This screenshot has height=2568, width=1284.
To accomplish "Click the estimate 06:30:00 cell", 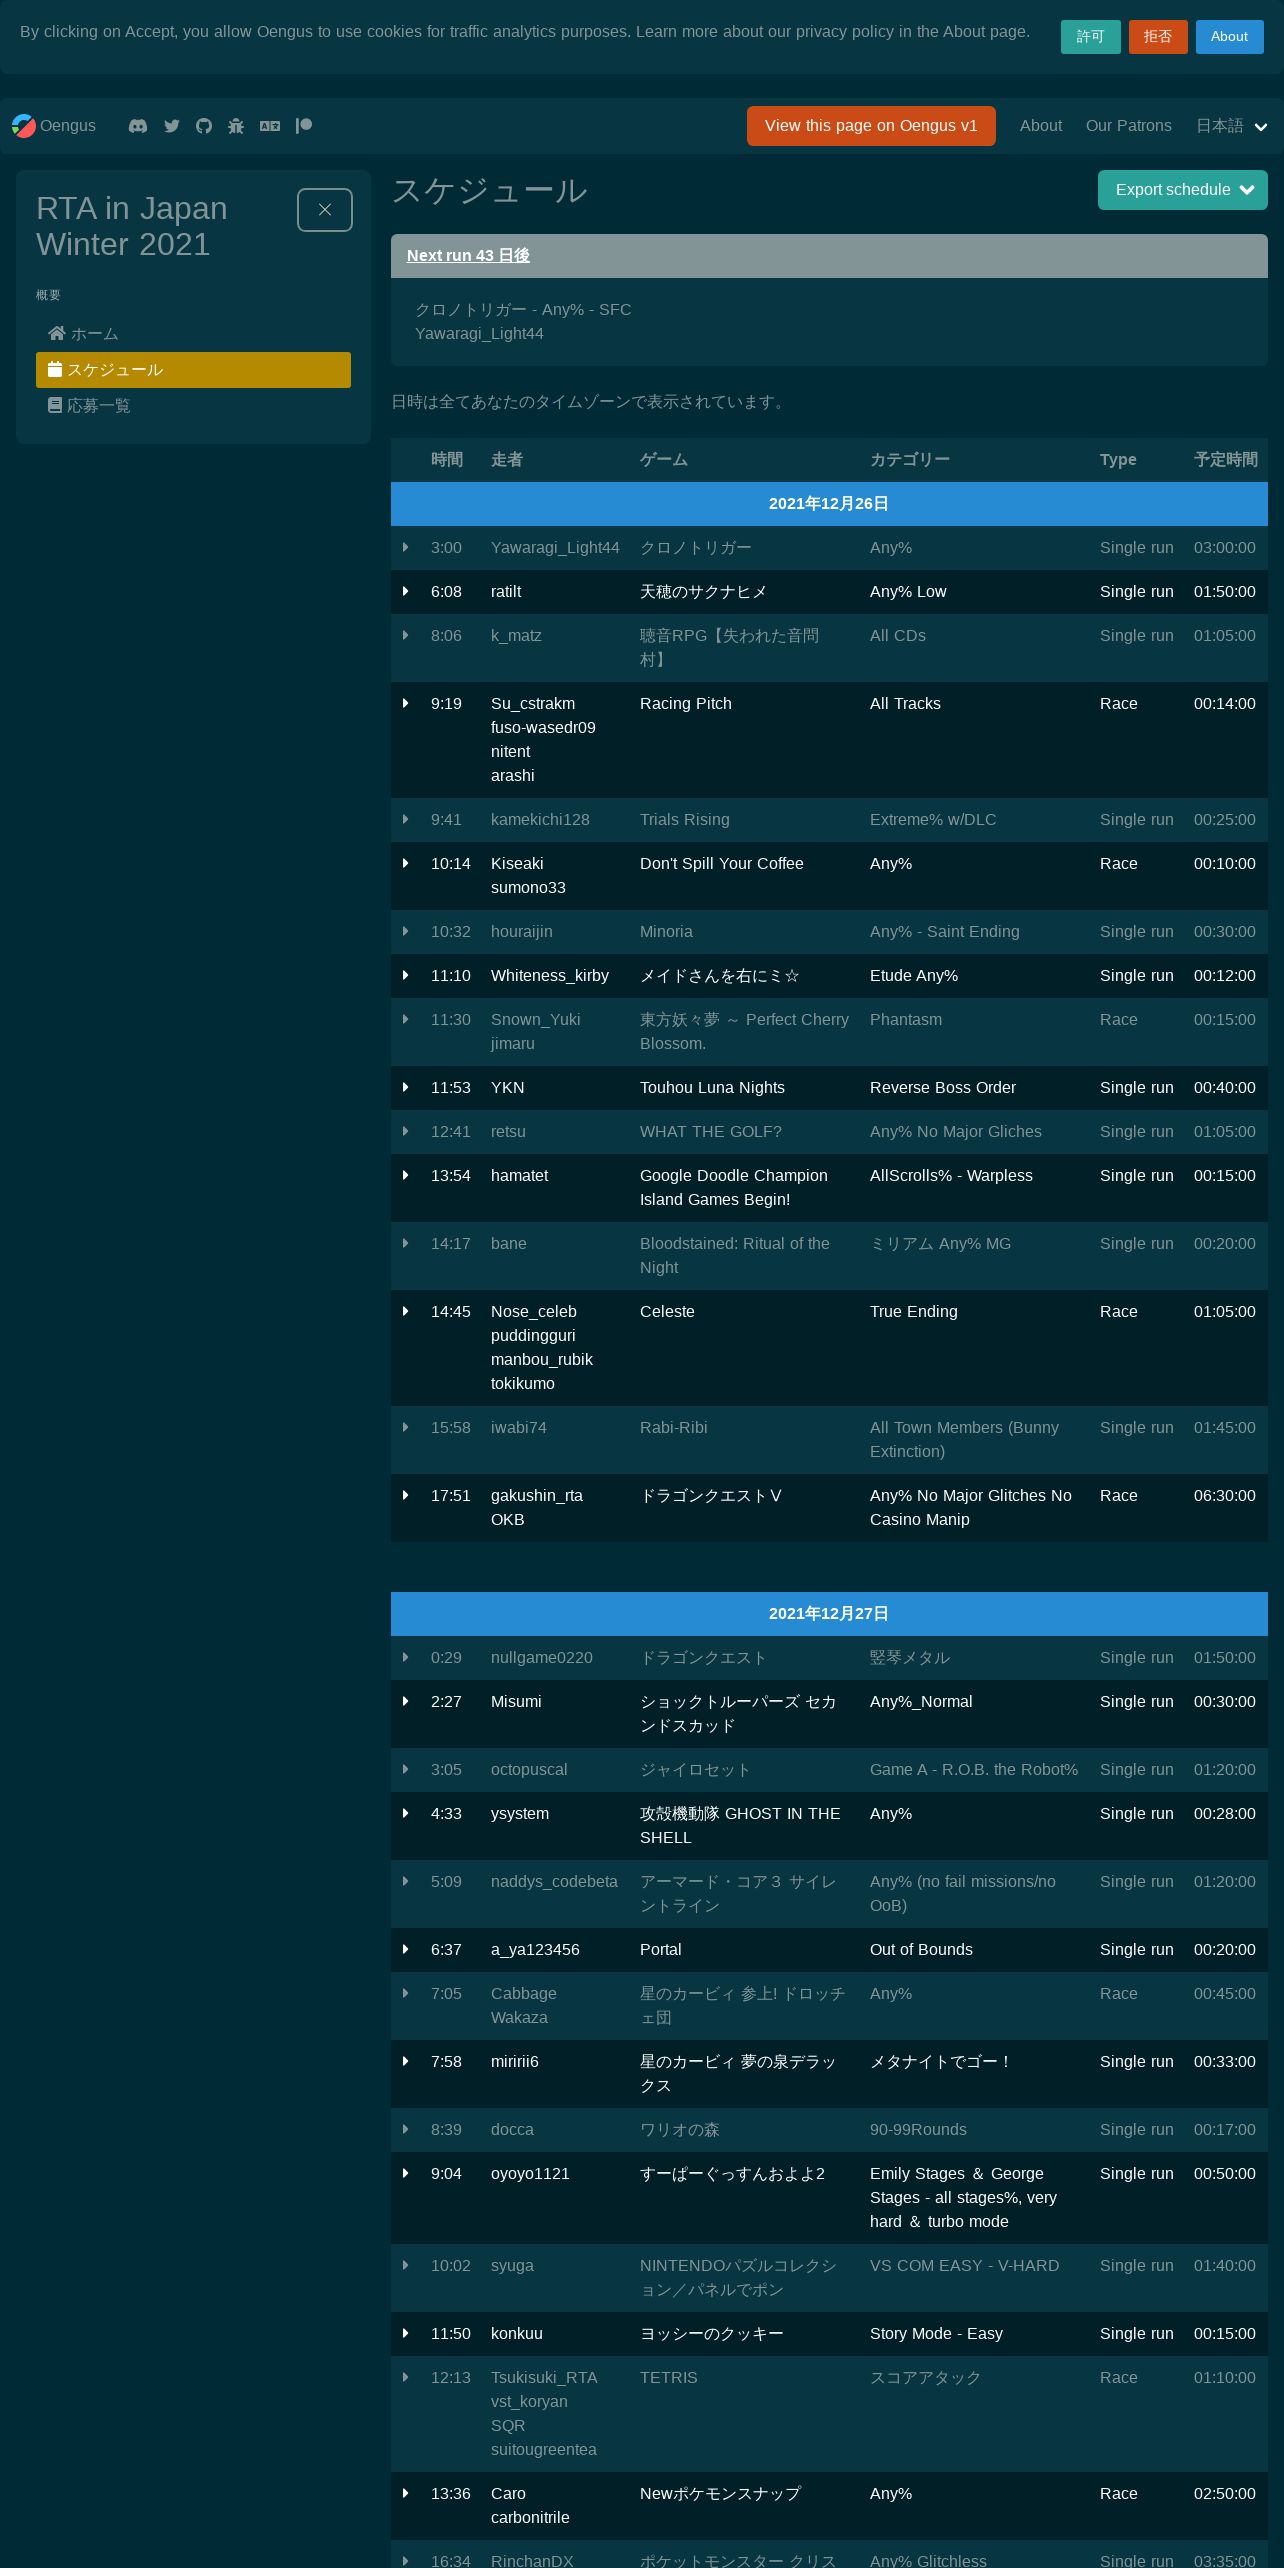I will tap(1225, 1496).
